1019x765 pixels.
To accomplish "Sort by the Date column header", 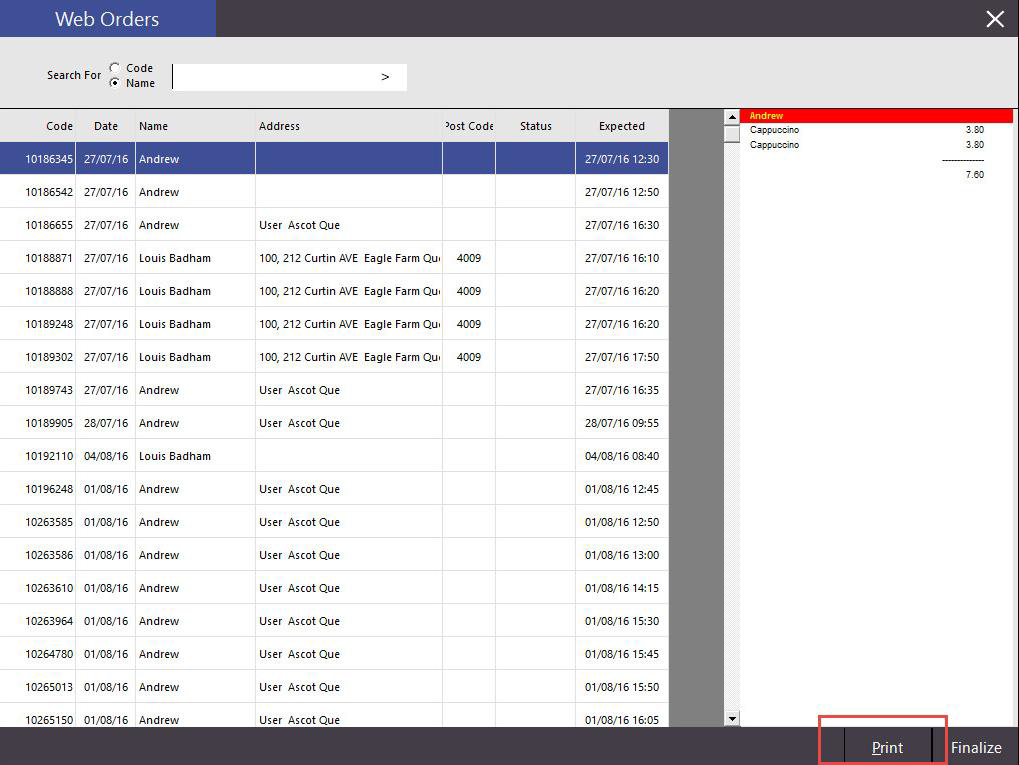I will click(x=106, y=126).
